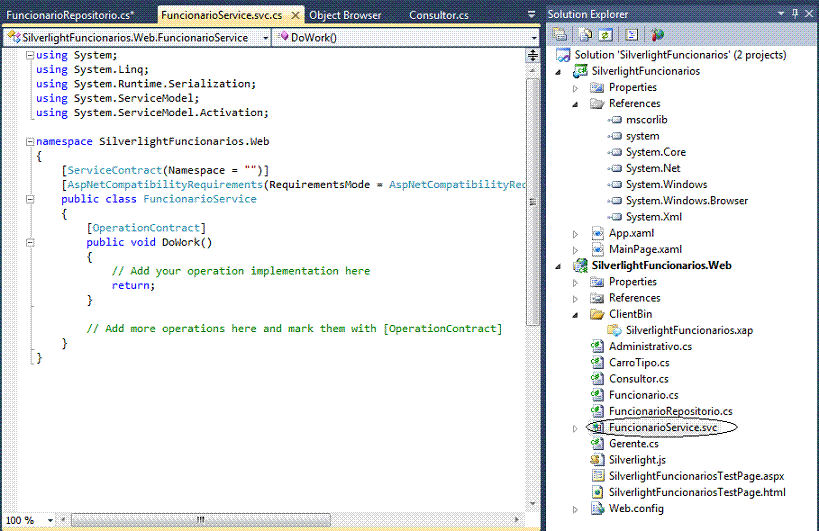Click the split editor handle above scrollbar
Viewport: 819px width, 531px height.
(532, 55)
